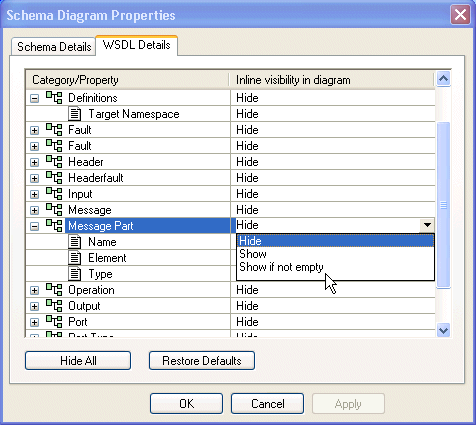
Task: Click the Hide value for Target Namespace
Action: coord(247,114)
